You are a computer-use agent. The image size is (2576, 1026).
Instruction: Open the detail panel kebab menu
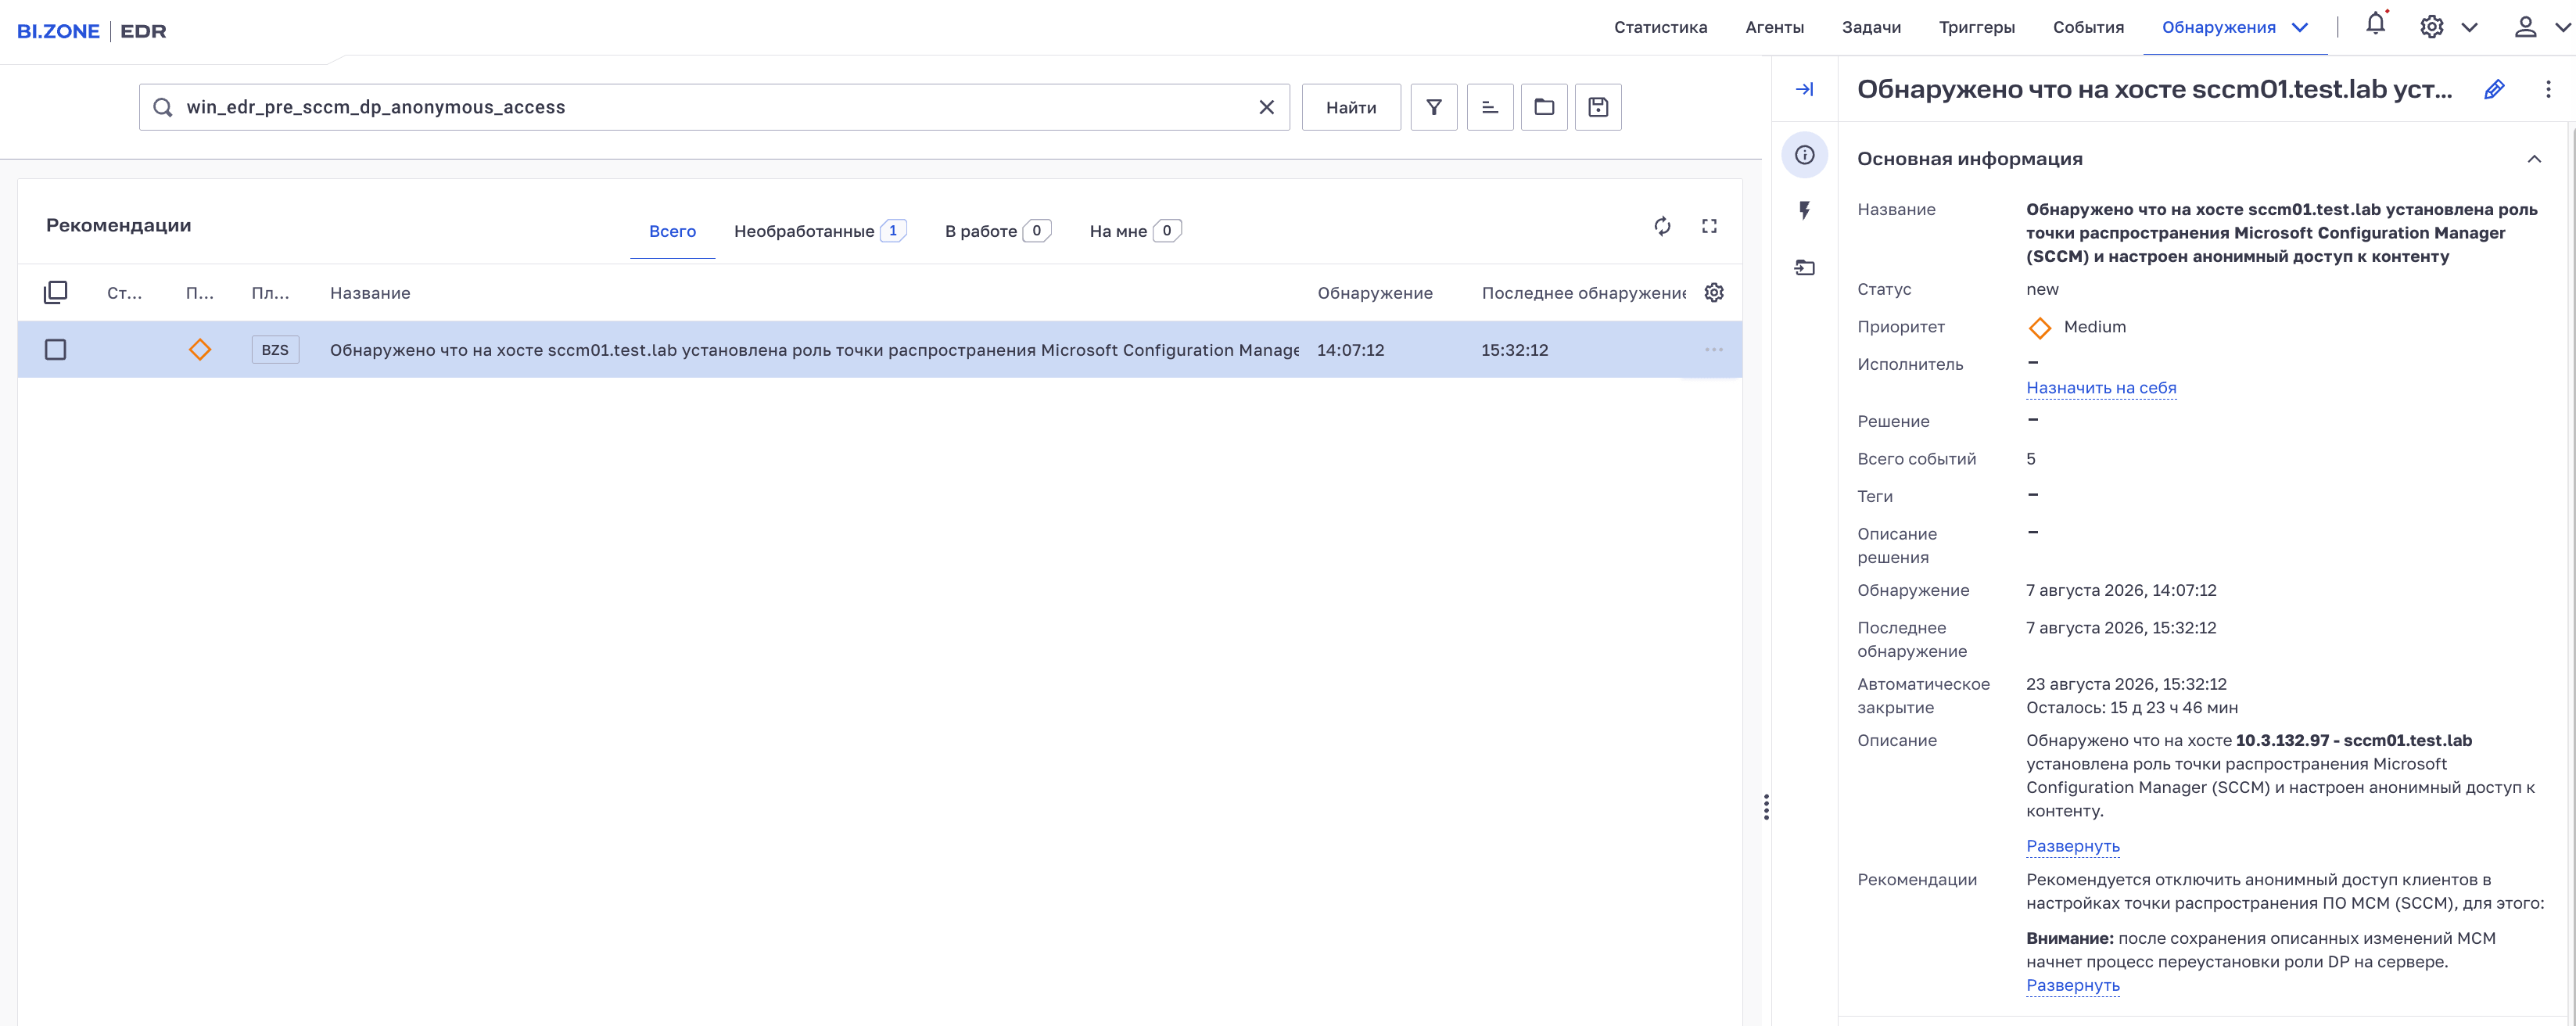(2548, 89)
